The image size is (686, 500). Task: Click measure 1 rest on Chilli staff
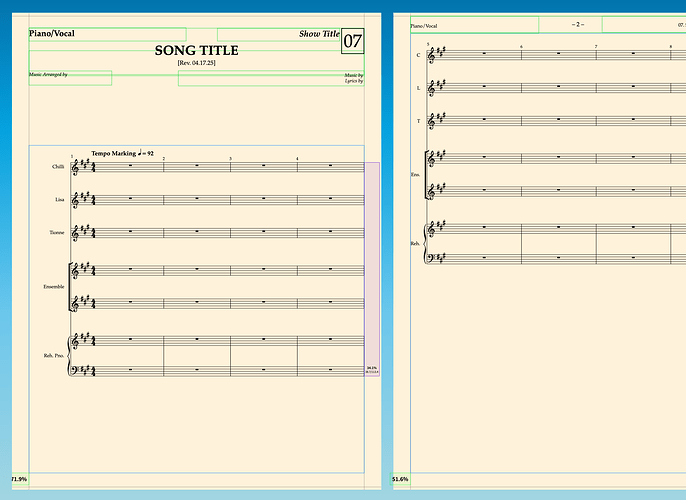click(x=130, y=165)
